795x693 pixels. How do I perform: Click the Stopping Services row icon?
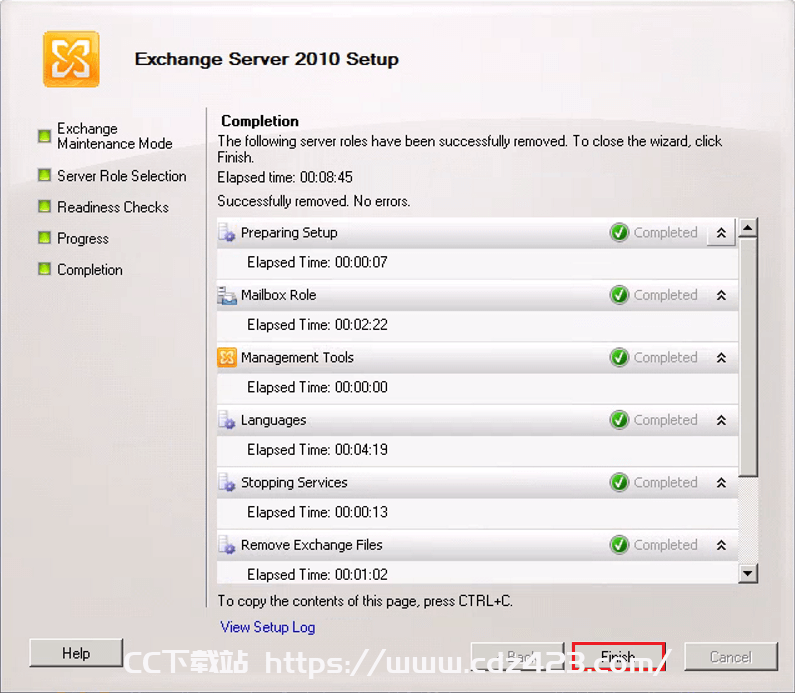(227, 483)
